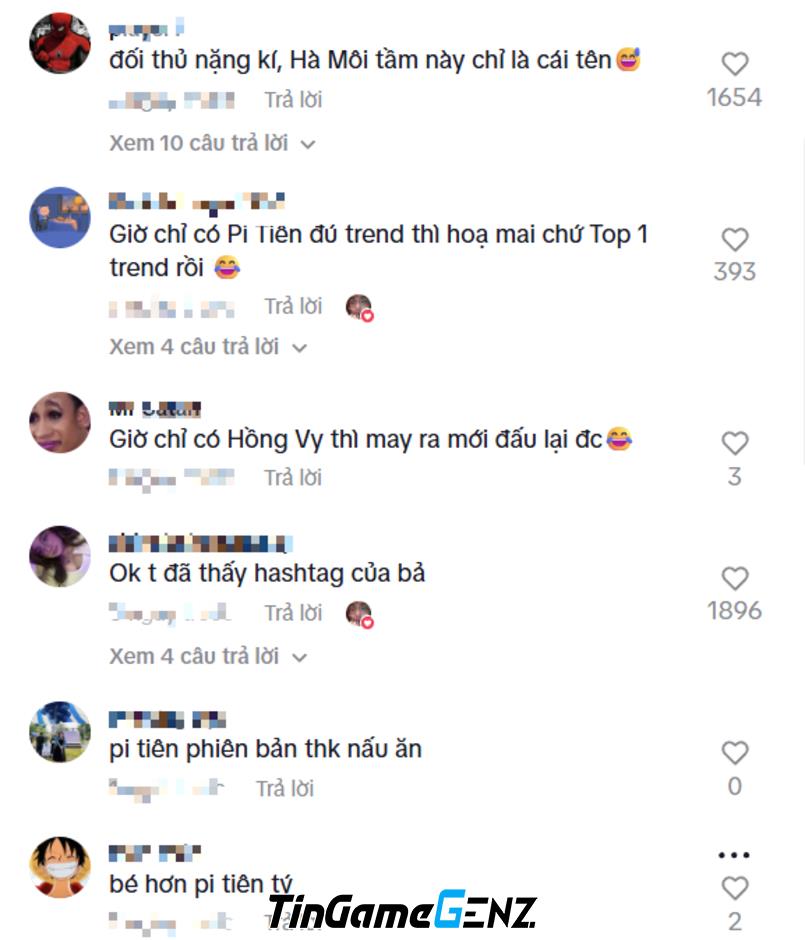
Task: Like the comment with 1654 likes
Action: pyautogui.click(x=734, y=64)
